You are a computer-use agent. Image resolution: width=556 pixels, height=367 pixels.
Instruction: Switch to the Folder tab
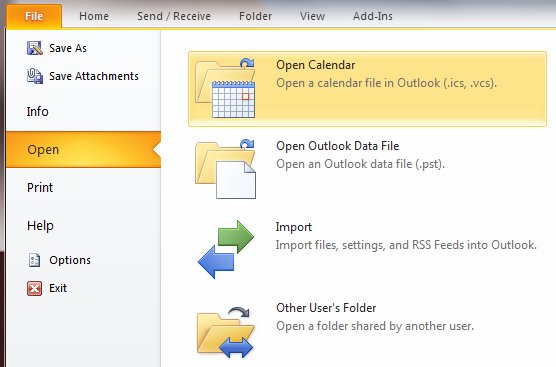[x=255, y=16]
